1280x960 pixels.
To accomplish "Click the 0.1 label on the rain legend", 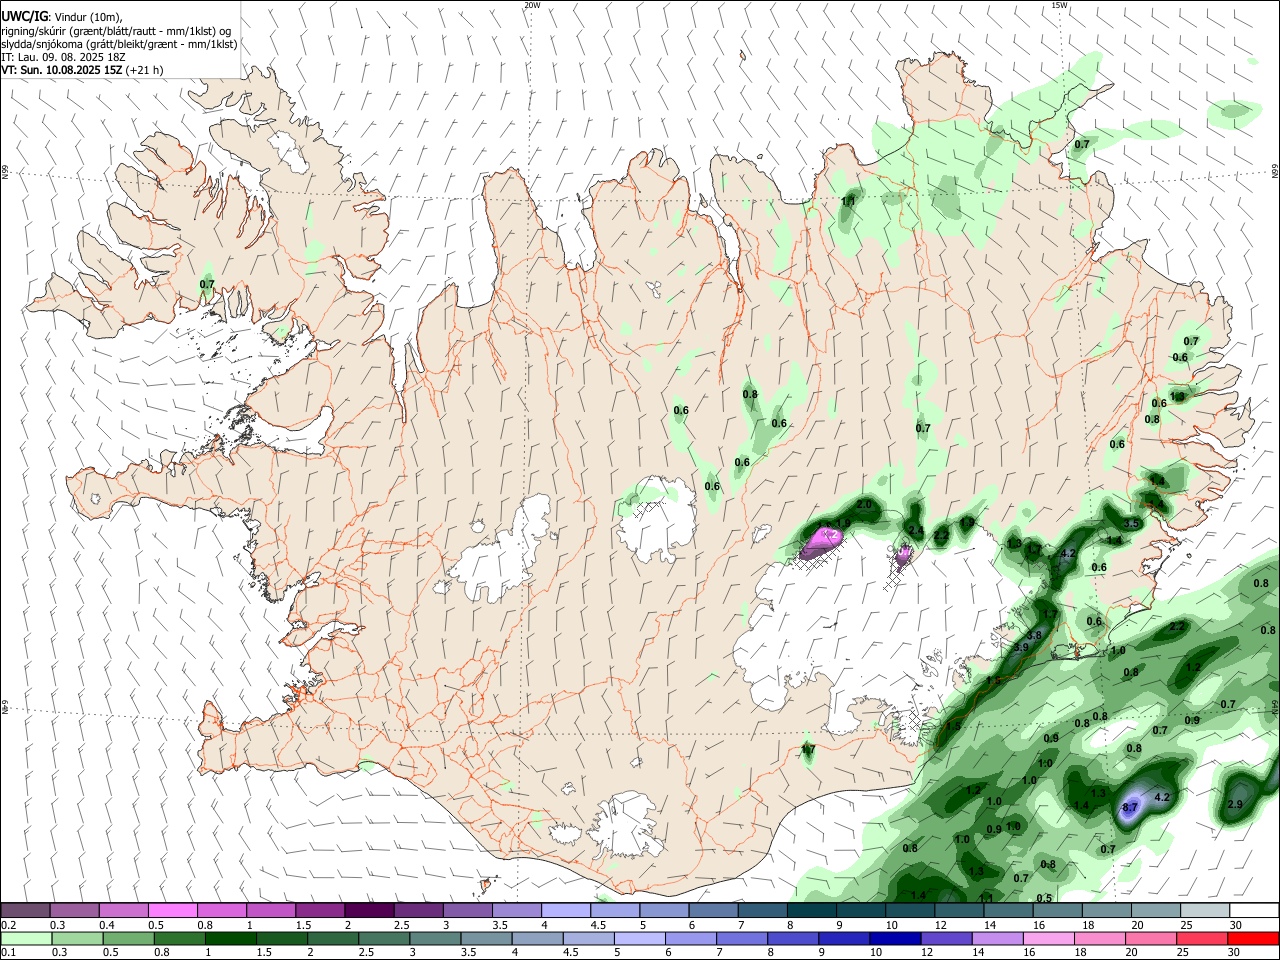I will coord(8,952).
